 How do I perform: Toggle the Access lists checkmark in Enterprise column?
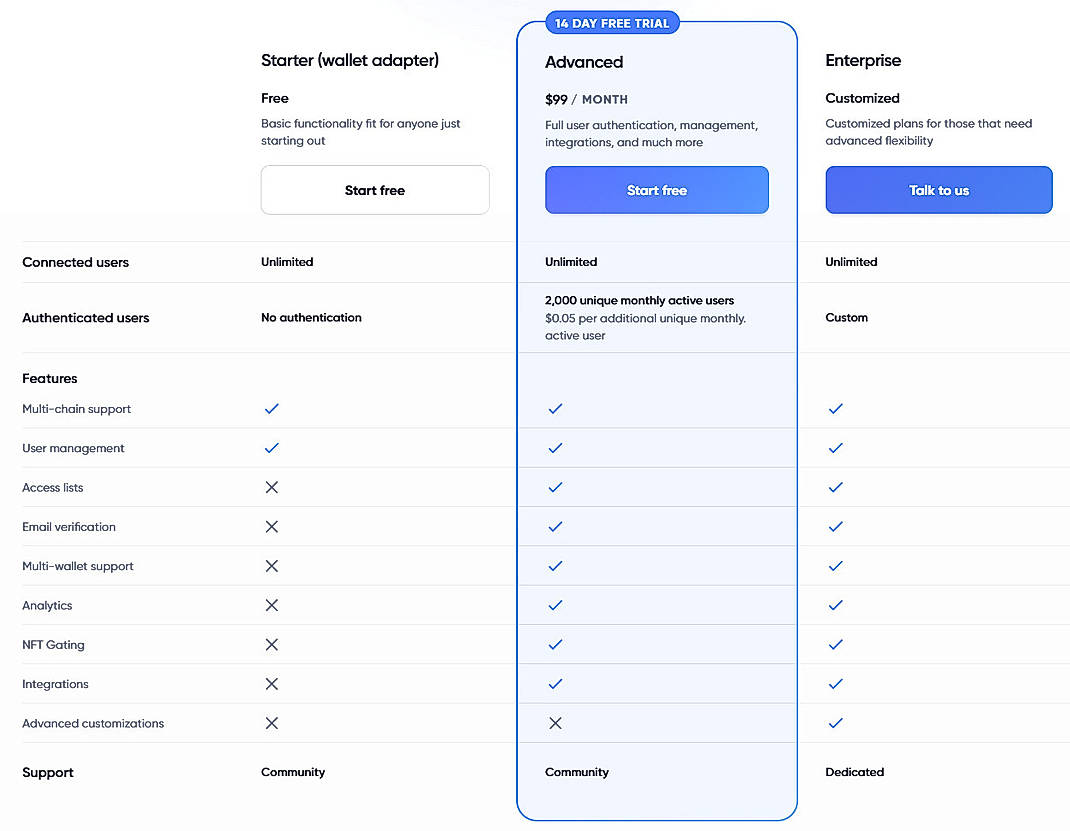pyautogui.click(x=835, y=487)
